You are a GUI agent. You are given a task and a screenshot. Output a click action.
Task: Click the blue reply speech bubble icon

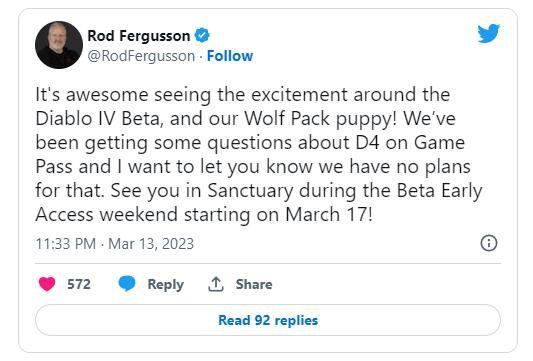point(127,283)
